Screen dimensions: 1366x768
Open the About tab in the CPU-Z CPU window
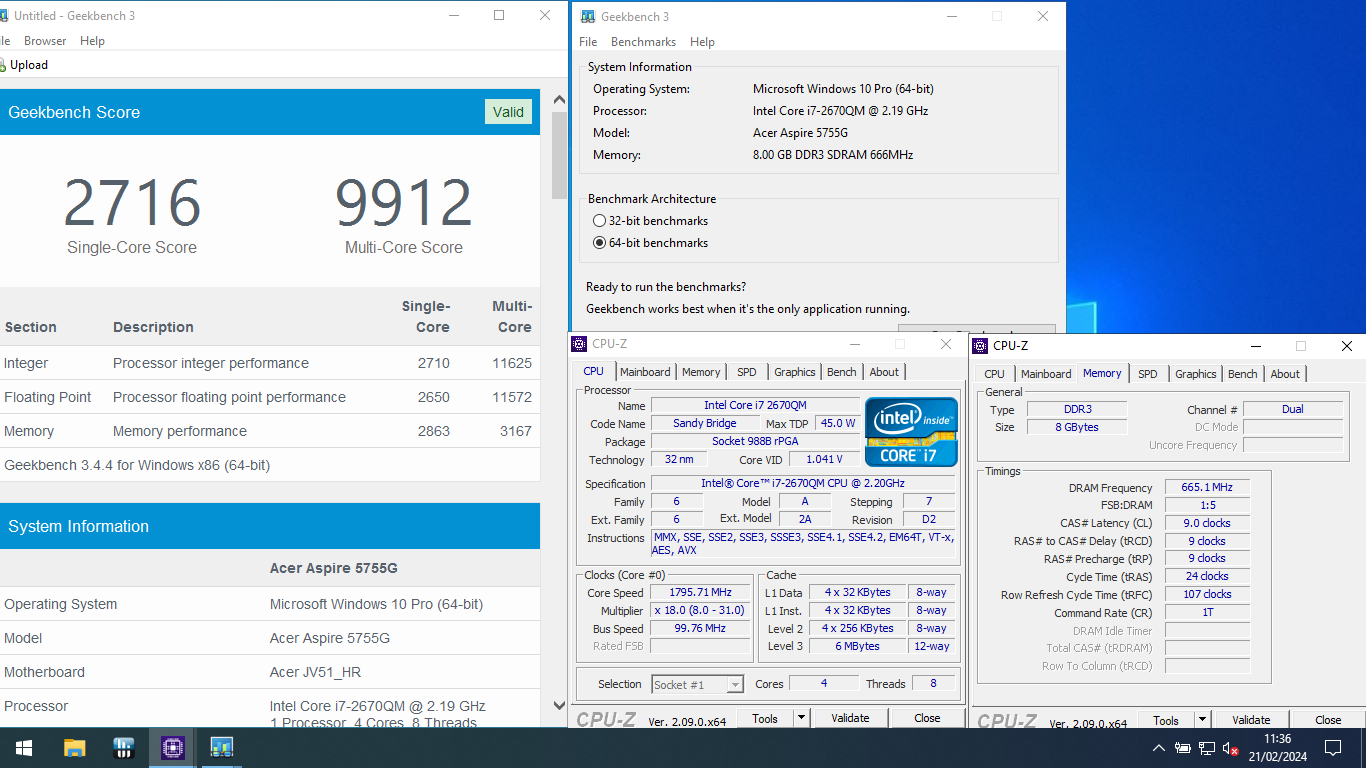coord(884,372)
